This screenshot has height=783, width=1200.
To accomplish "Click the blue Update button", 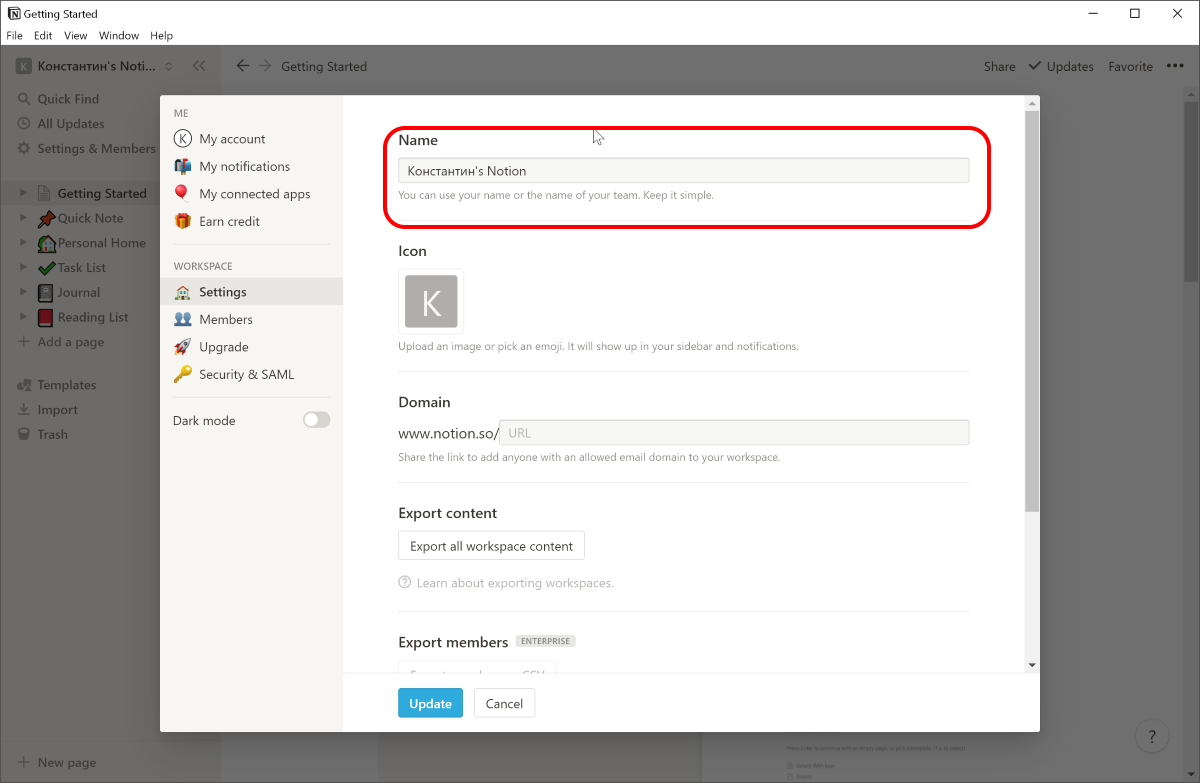I will tap(431, 703).
